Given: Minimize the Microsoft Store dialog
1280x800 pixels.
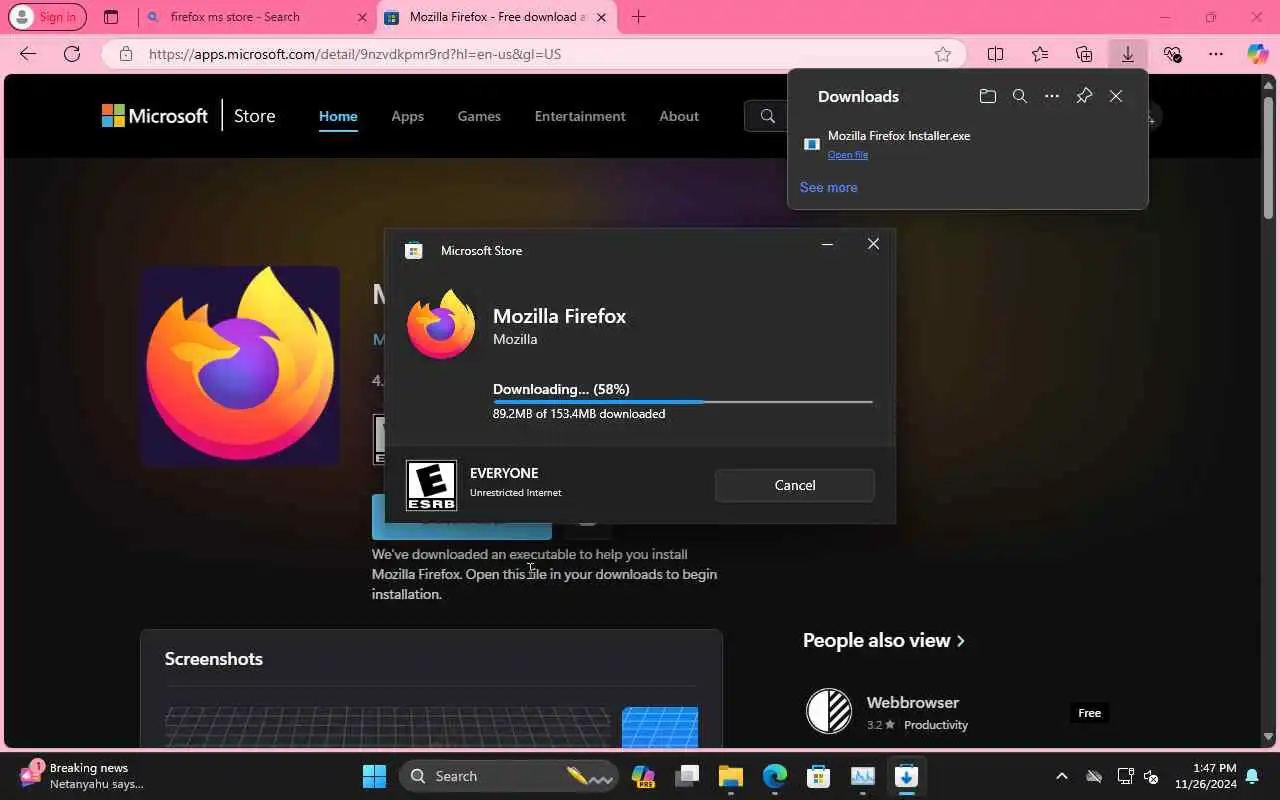Looking at the screenshot, I should (827, 245).
